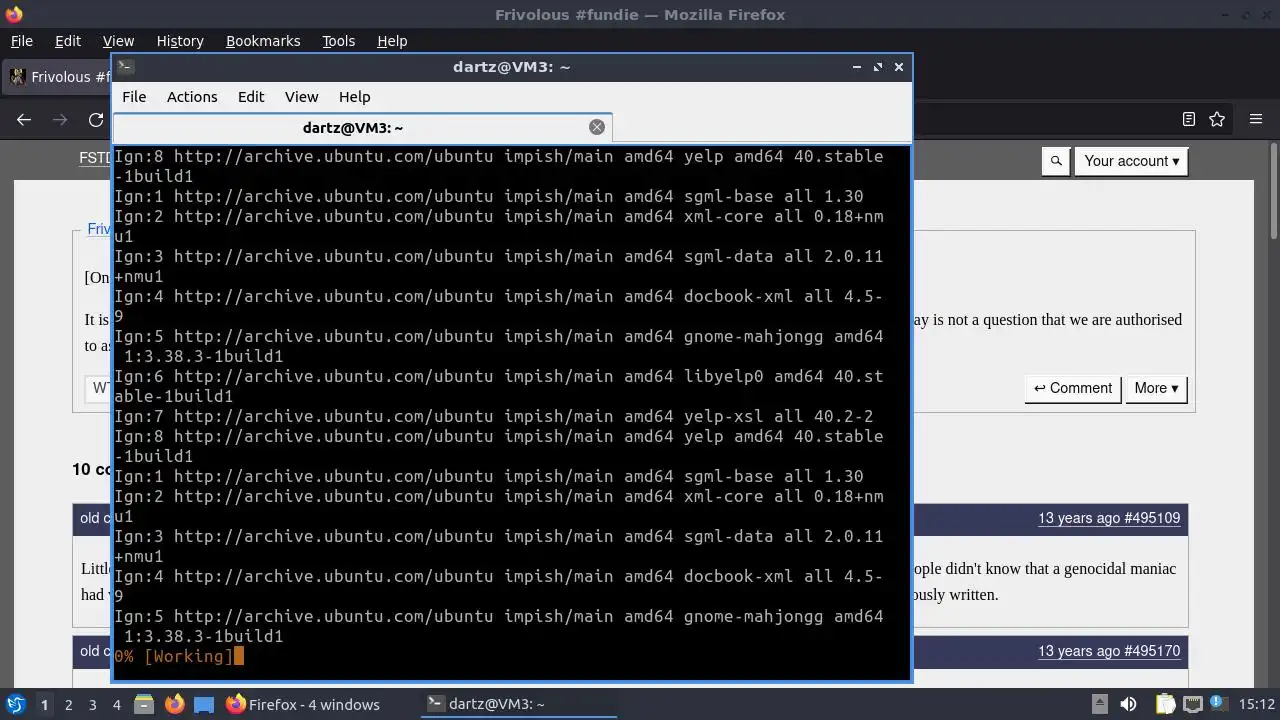Viewport: 1280px width, 720px height.
Task: Open the network status tray icon
Action: coord(1192,704)
